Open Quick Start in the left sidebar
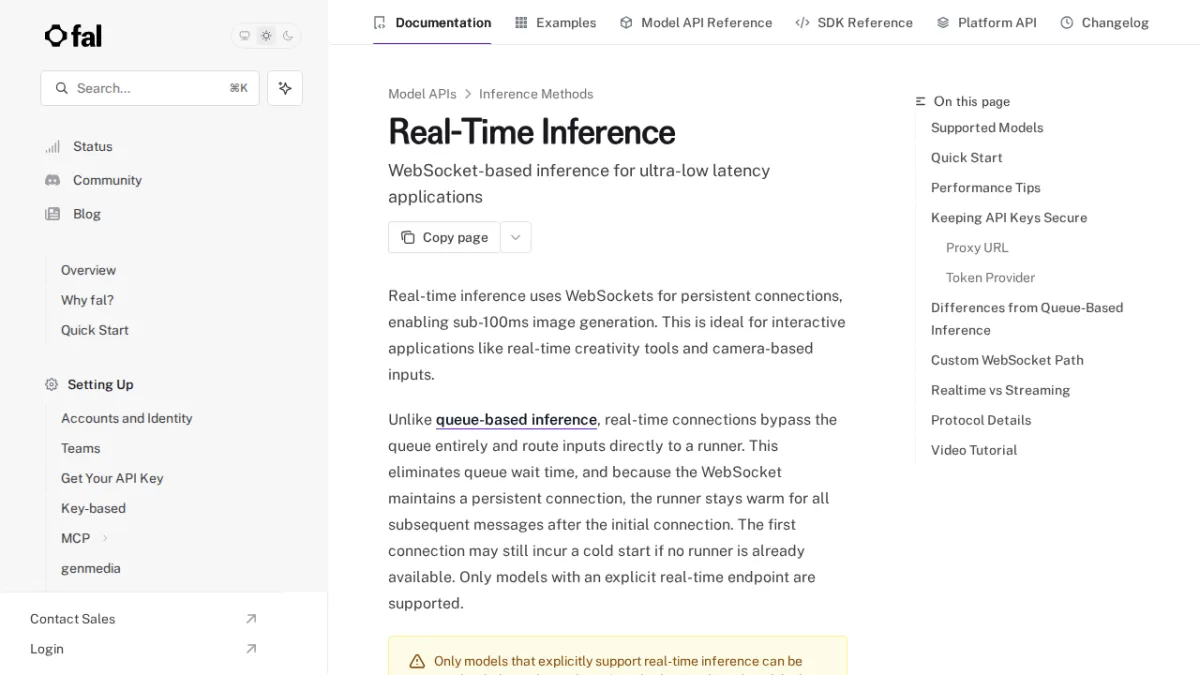Image resolution: width=1200 pixels, height=675 pixels. (95, 330)
